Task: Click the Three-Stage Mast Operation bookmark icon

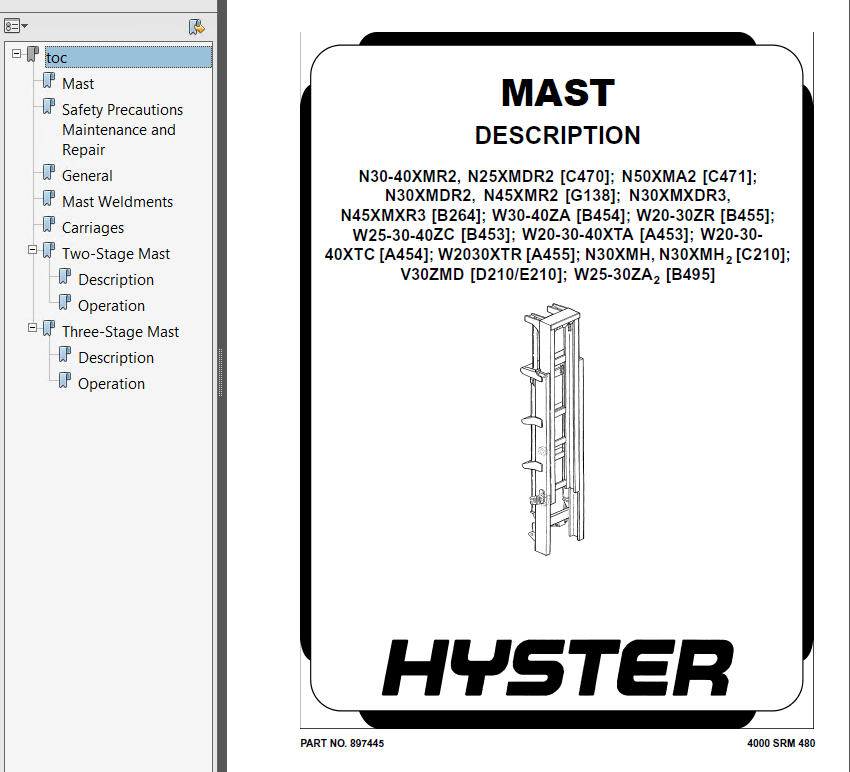Action: 65,381
